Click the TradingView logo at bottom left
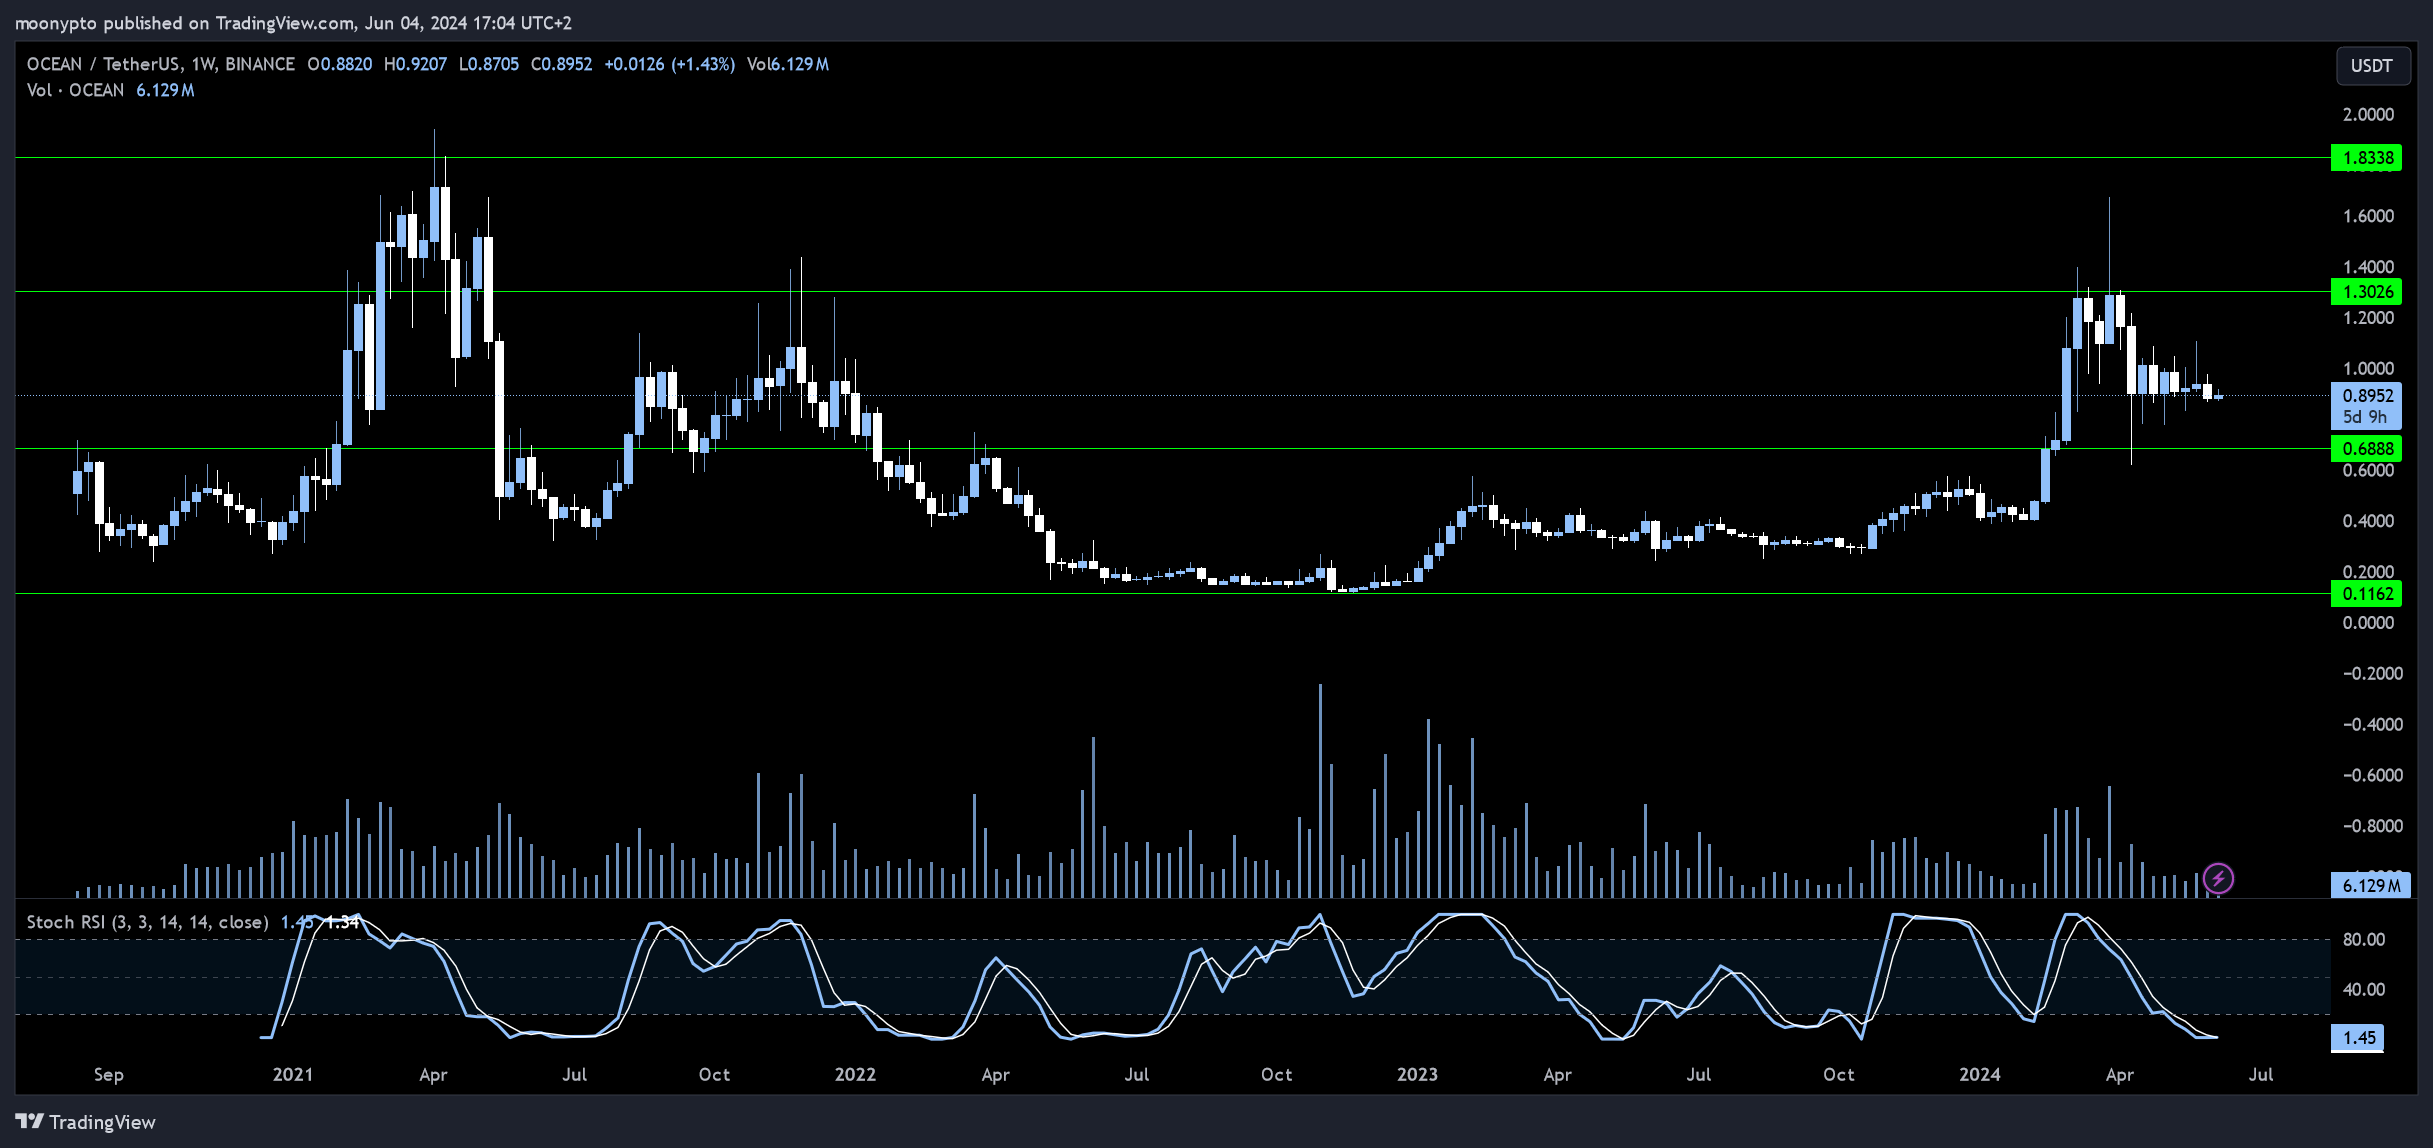The image size is (2433, 1148). tap(86, 1122)
